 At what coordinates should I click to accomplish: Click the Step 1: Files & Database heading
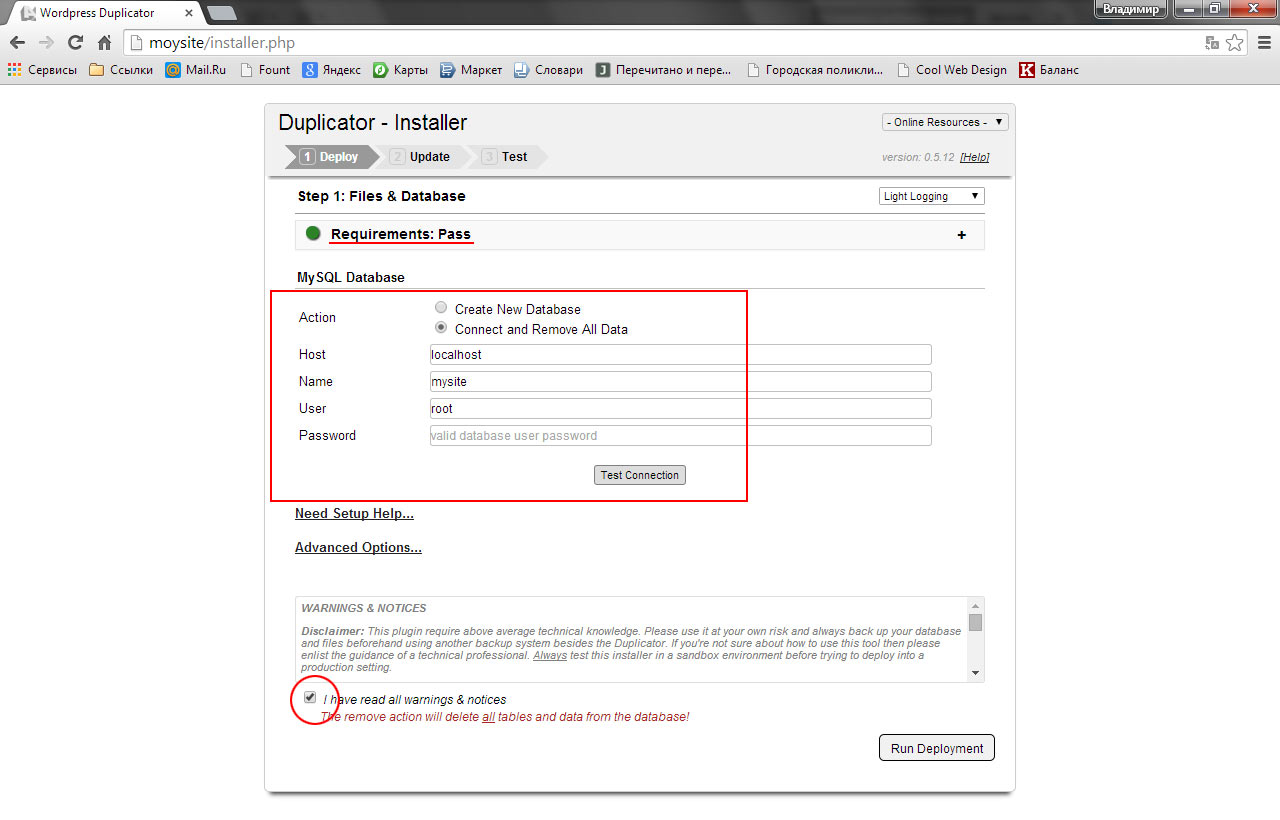[382, 196]
